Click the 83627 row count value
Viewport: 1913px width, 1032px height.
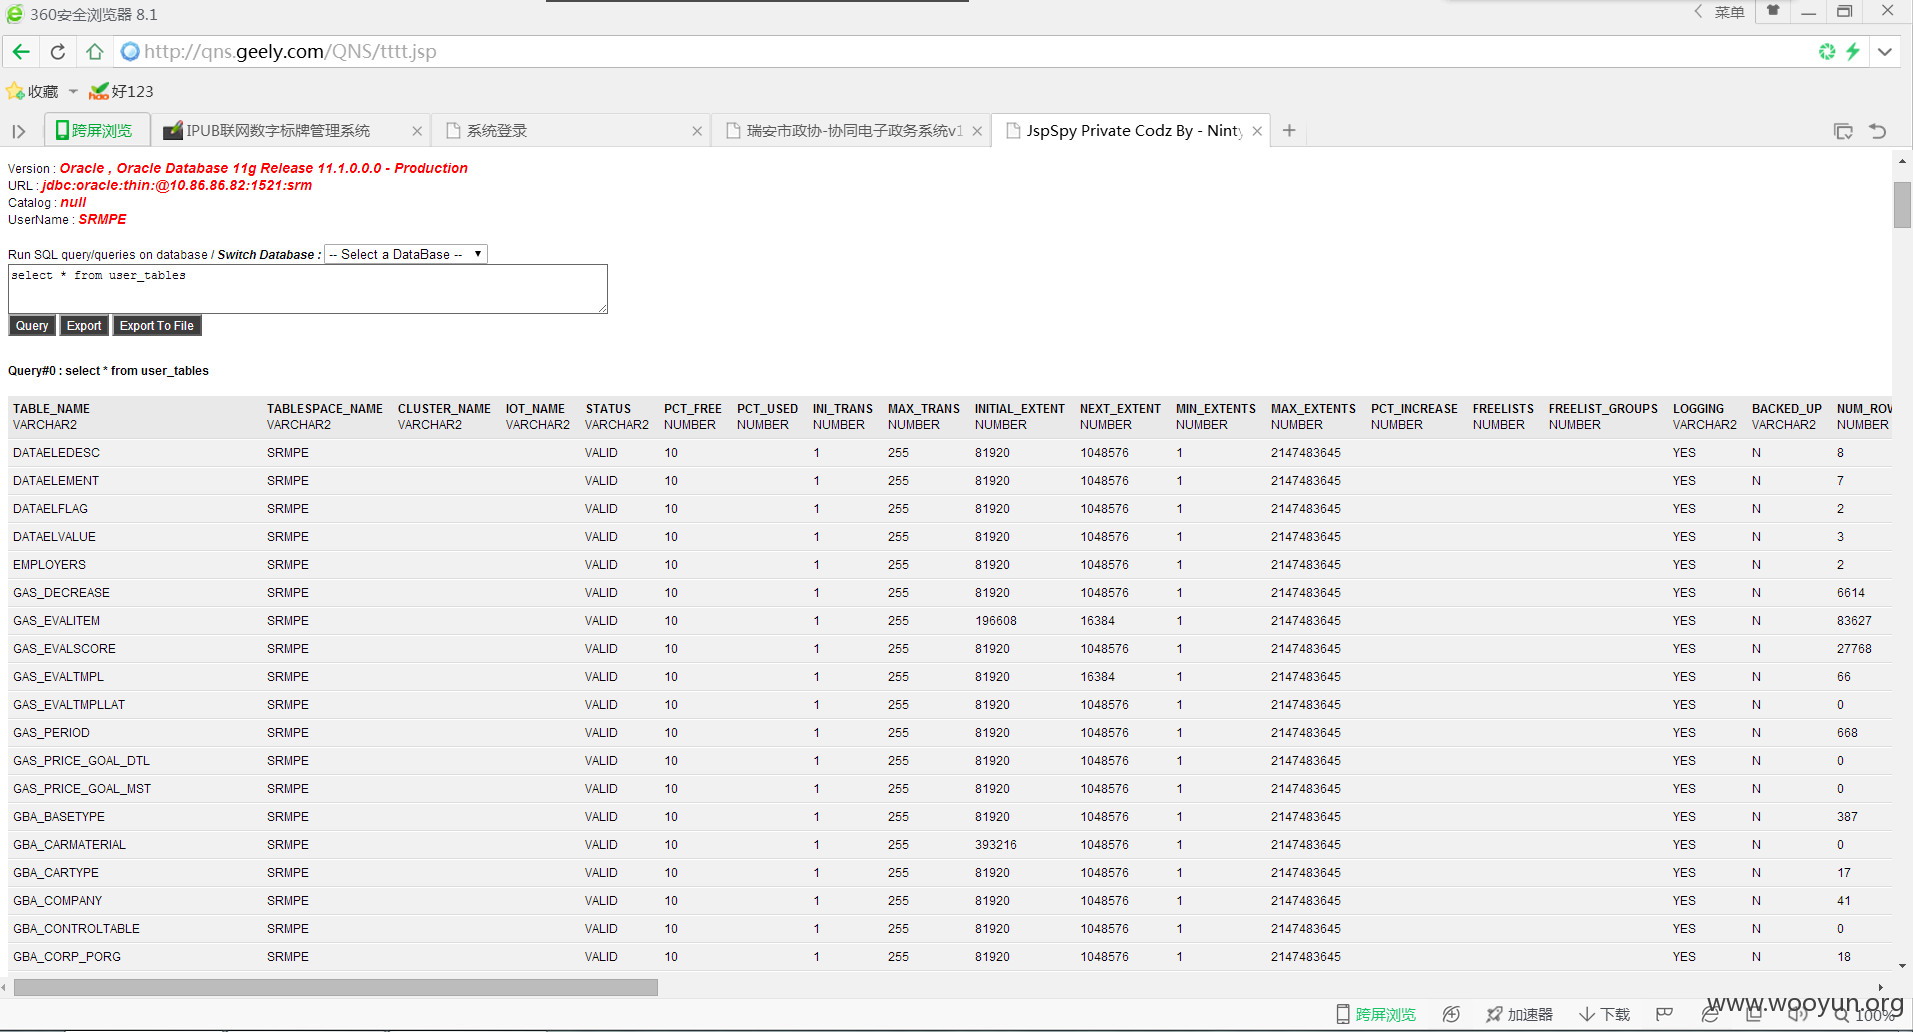(1854, 621)
